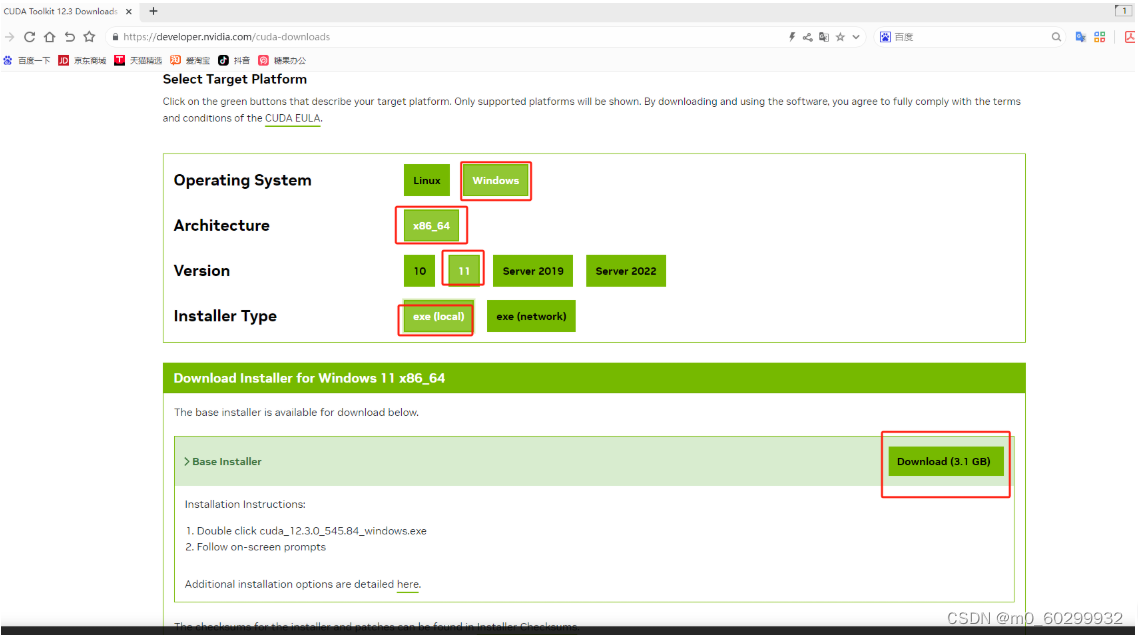Image resolution: width=1138 pixels, height=636 pixels.
Task: Open the 抖音 TikTok bookmark
Action: (234, 60)
